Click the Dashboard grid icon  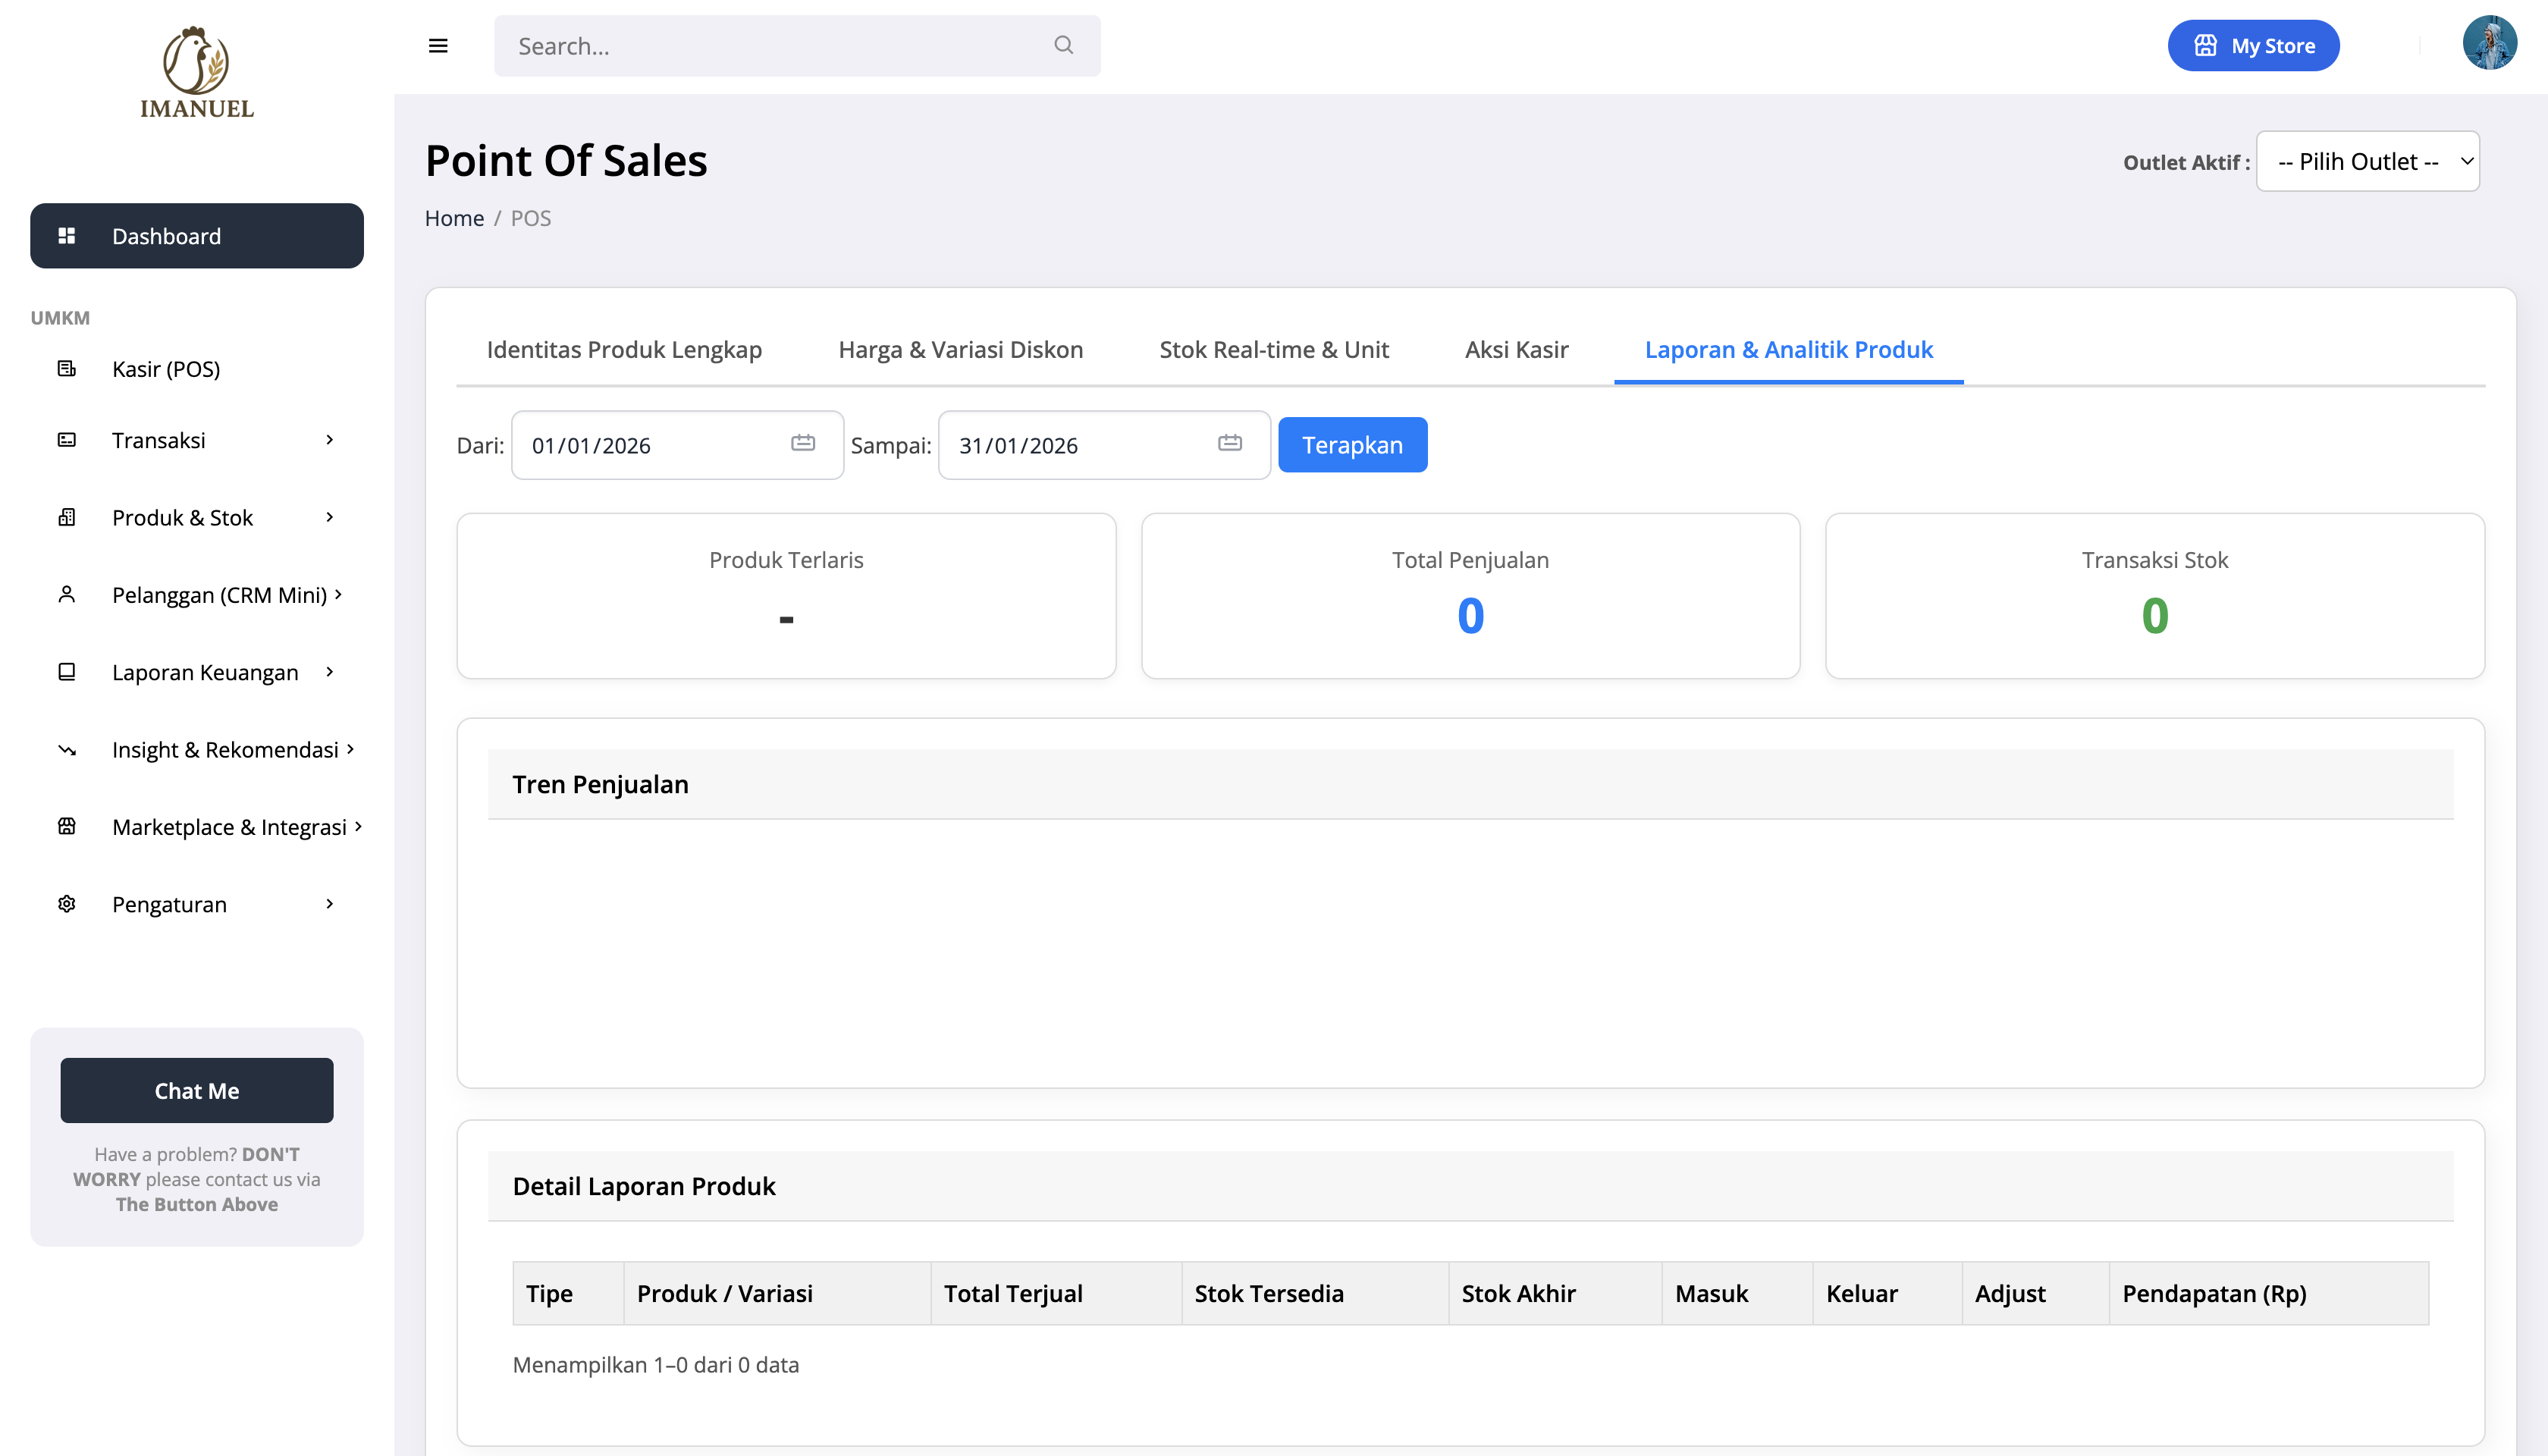coord(67,236)
